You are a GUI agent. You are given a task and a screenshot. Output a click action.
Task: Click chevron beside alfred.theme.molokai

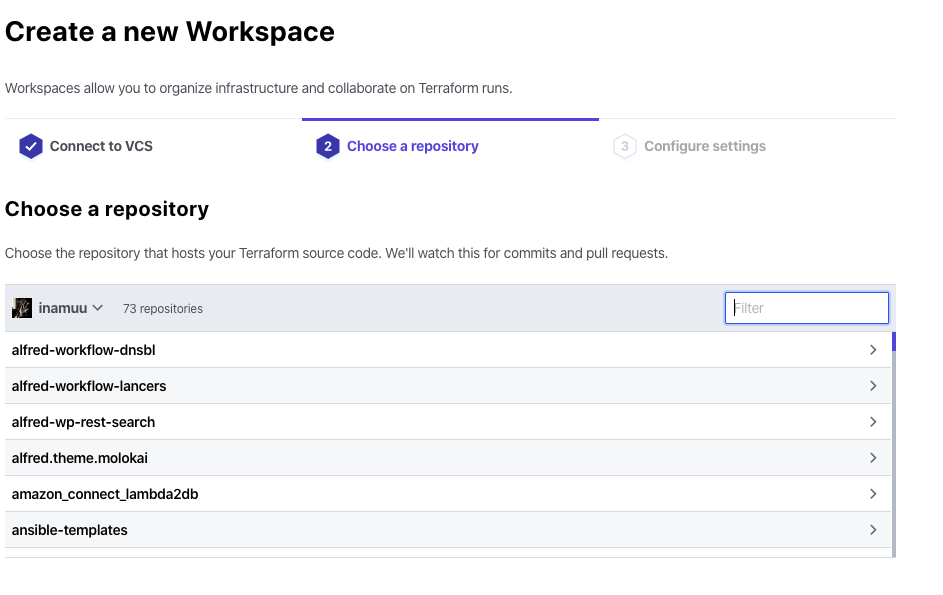873,458
